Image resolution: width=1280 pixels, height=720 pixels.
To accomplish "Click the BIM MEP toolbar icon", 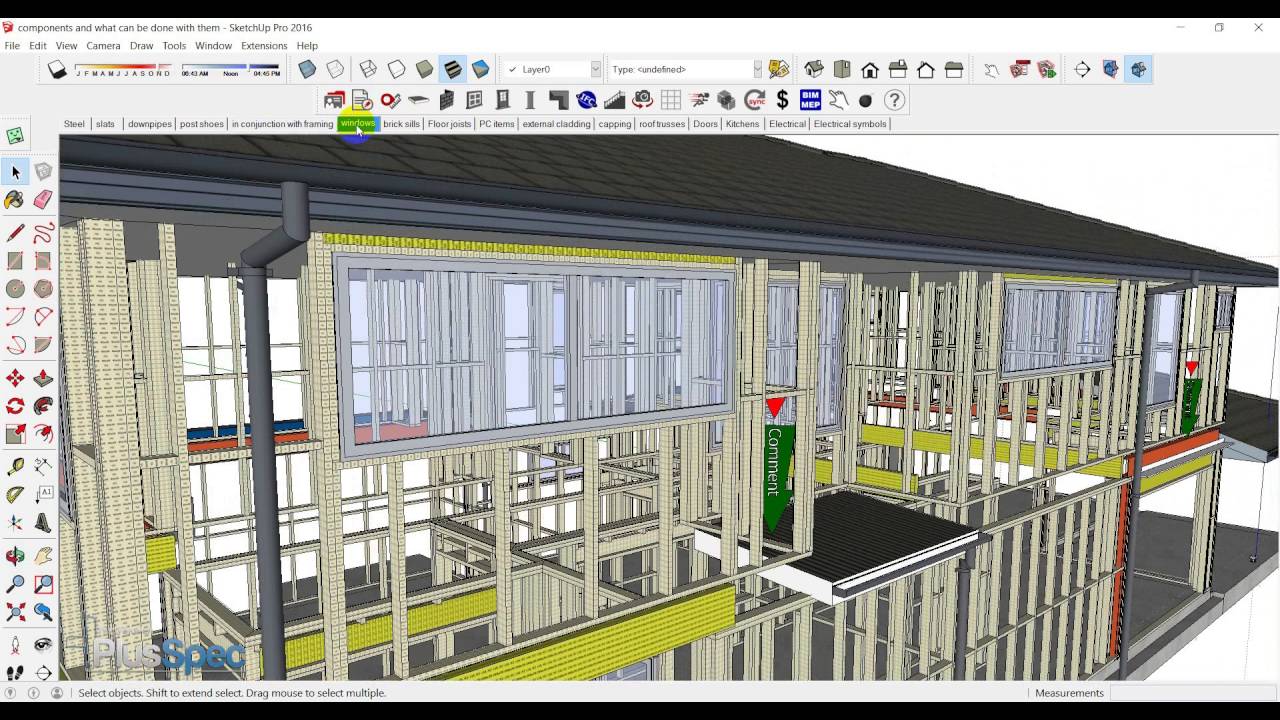I will 810,100.
